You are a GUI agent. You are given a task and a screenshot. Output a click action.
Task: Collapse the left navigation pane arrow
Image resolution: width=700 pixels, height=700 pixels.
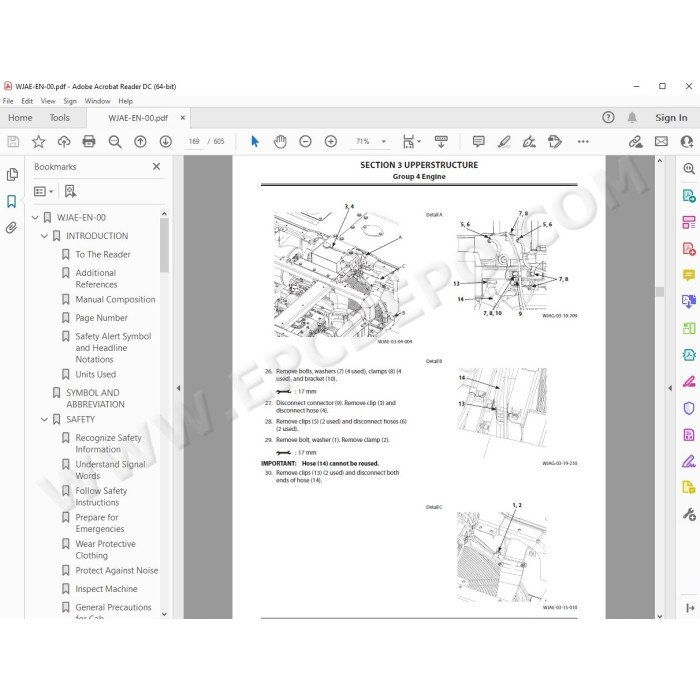[179, 388]
